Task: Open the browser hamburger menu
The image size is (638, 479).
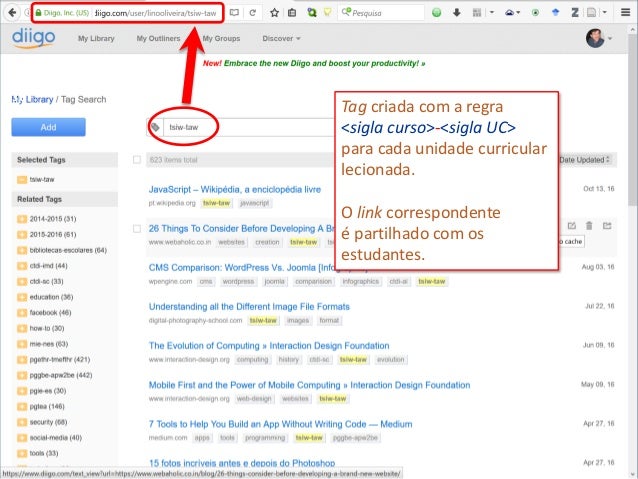Action: pyautogui.click(x=625, y=13)
